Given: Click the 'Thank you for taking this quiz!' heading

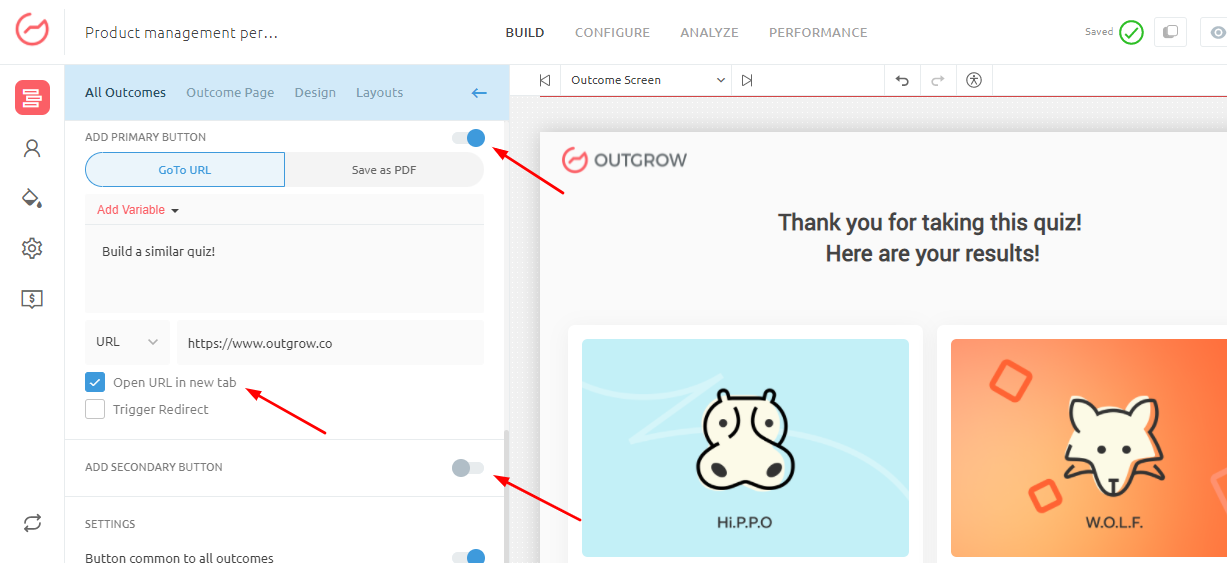Looking at the screenshot, I should pyautogui.click(x=930, y=222).
